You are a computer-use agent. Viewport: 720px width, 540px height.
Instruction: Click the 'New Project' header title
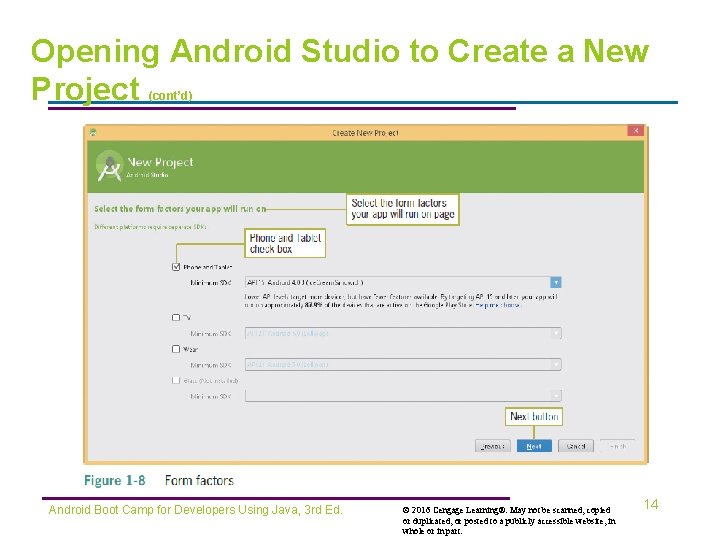click(160, 162)
